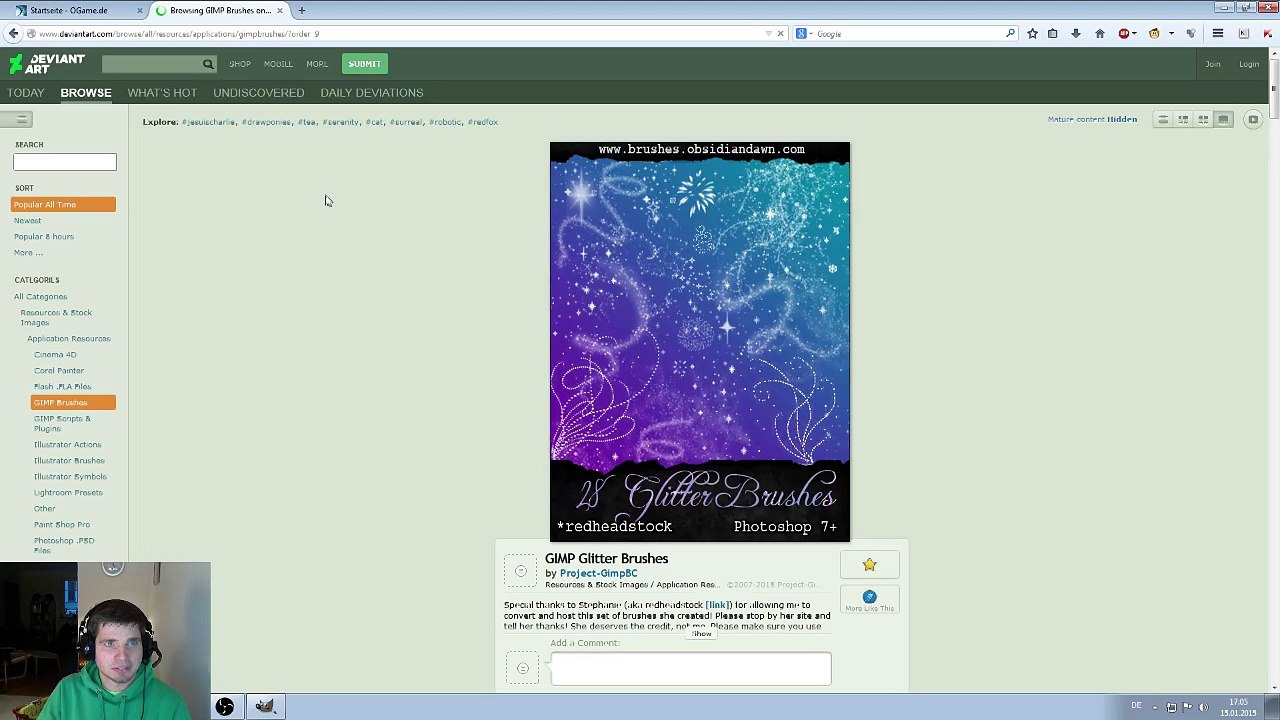Click the SHOP link in the header
Viewport: 1280px width, 720px height.
tap(240, 64)
